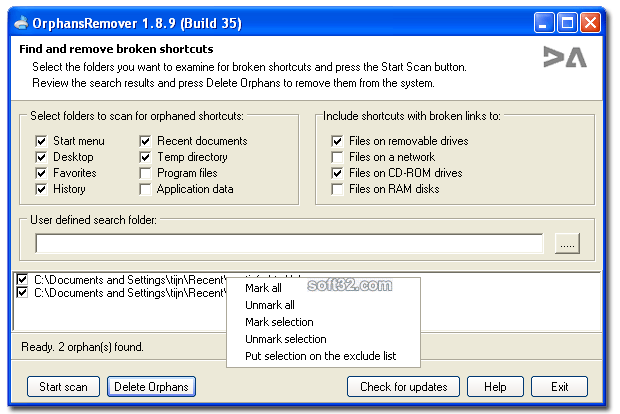This screenshot has height=414, width=620.
Task: Select second Documents and Settings result path
Action: click(130, 293)
